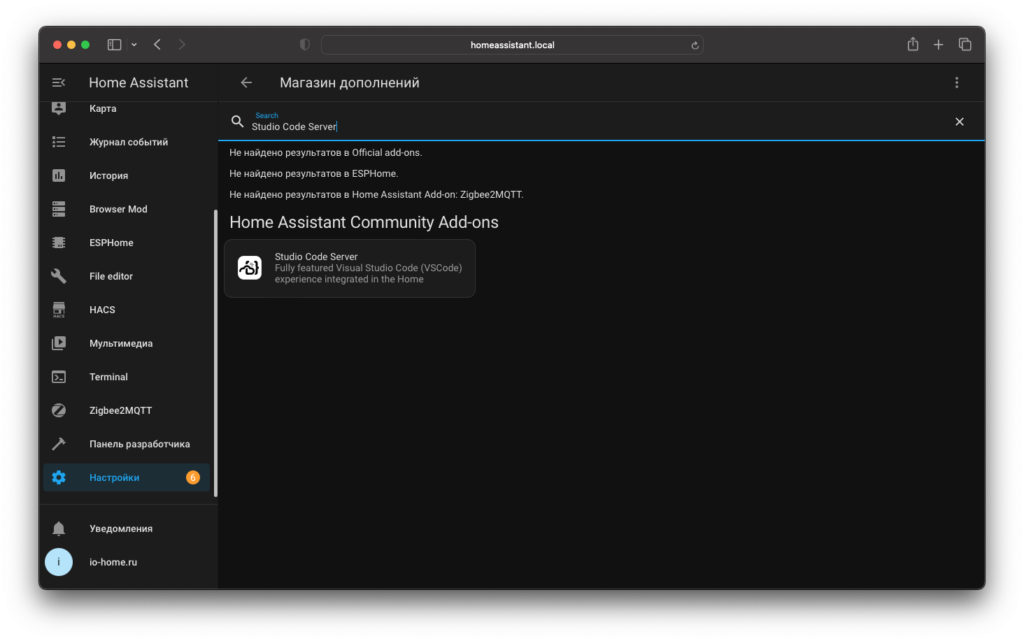Viewport: 1024px width, 641px height.
Task: Click the Настройки notification badge 6
Action: (x=193, y=477)
